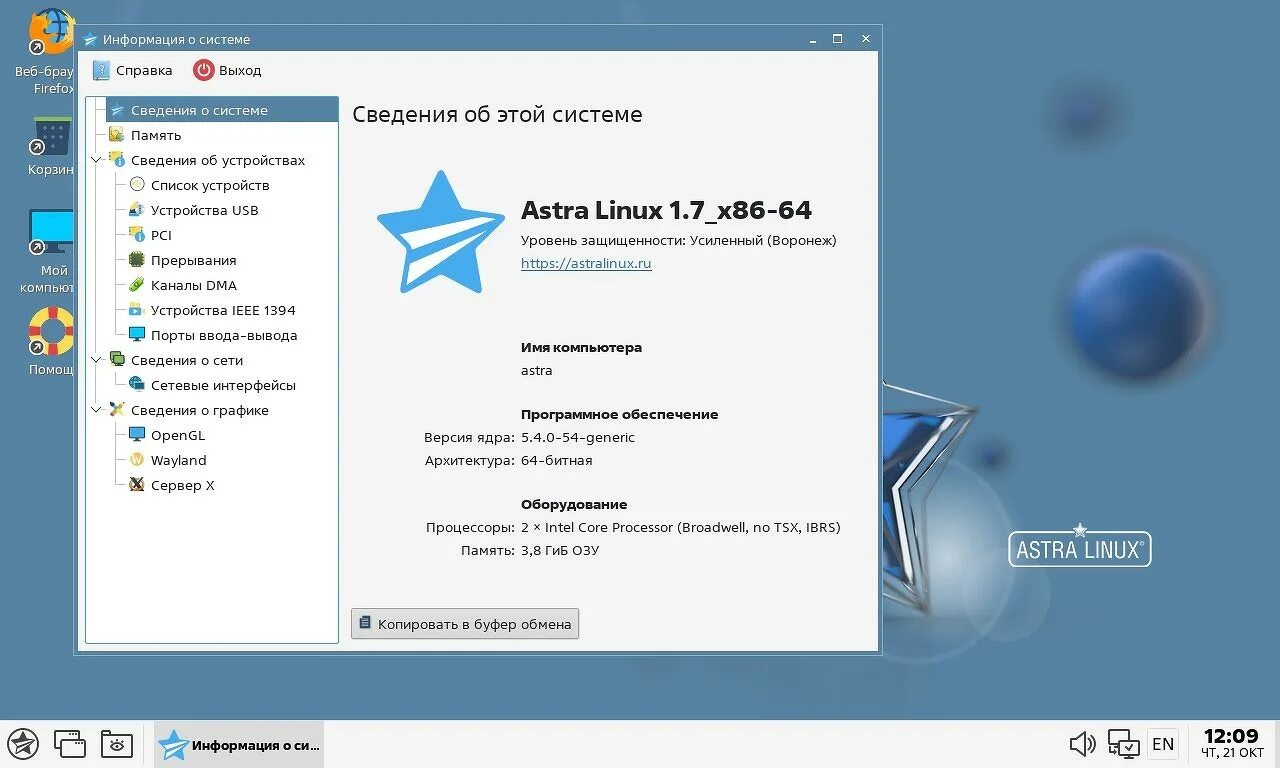Click the Память tree icon
The width and height of the screenshot is (1280, 768).
tap(117, 135)
